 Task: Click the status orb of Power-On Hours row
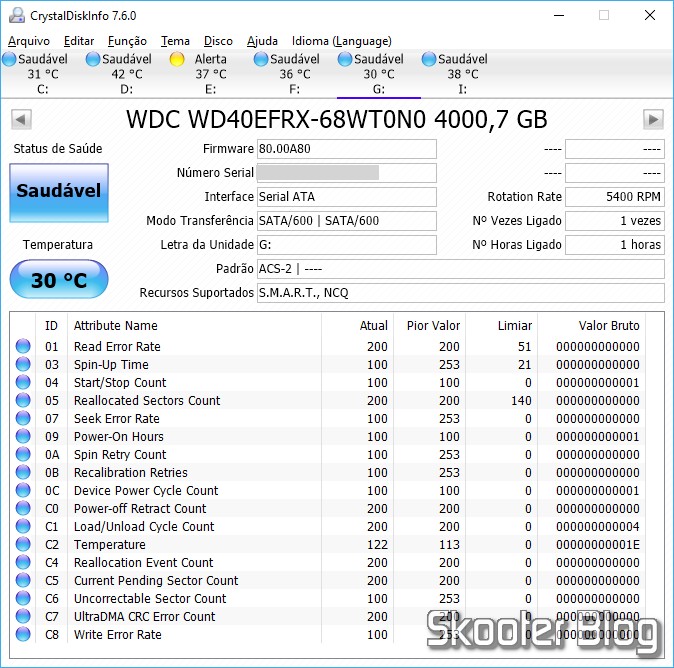23,436
